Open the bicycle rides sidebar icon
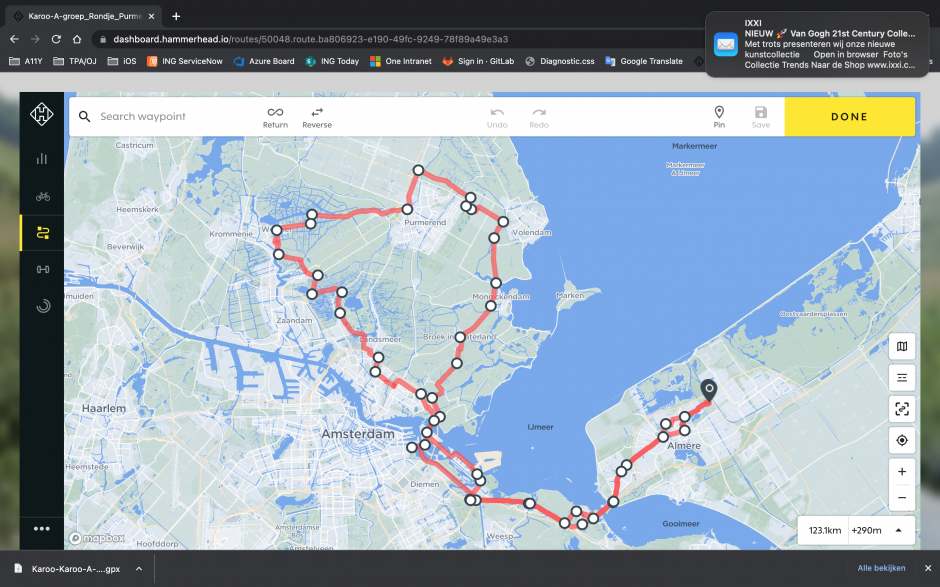 [x=43, y=196]
